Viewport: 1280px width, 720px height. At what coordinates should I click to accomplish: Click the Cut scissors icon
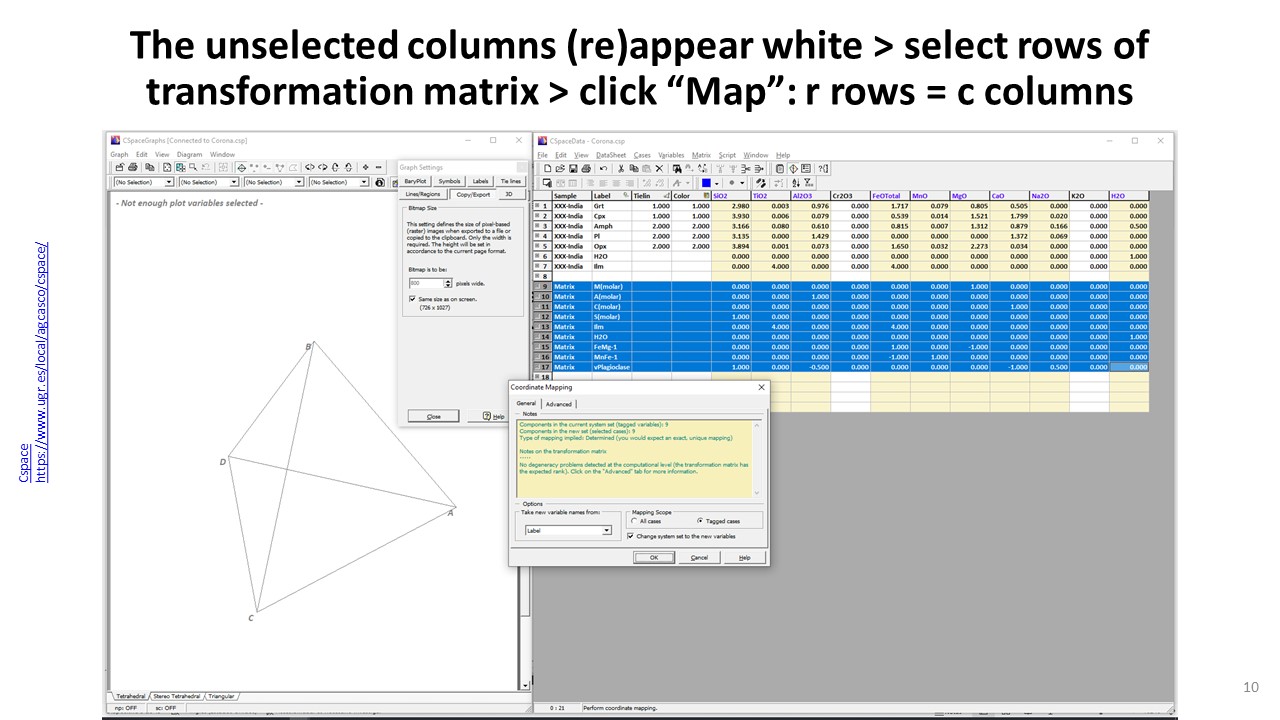click(x=621, y=169)
